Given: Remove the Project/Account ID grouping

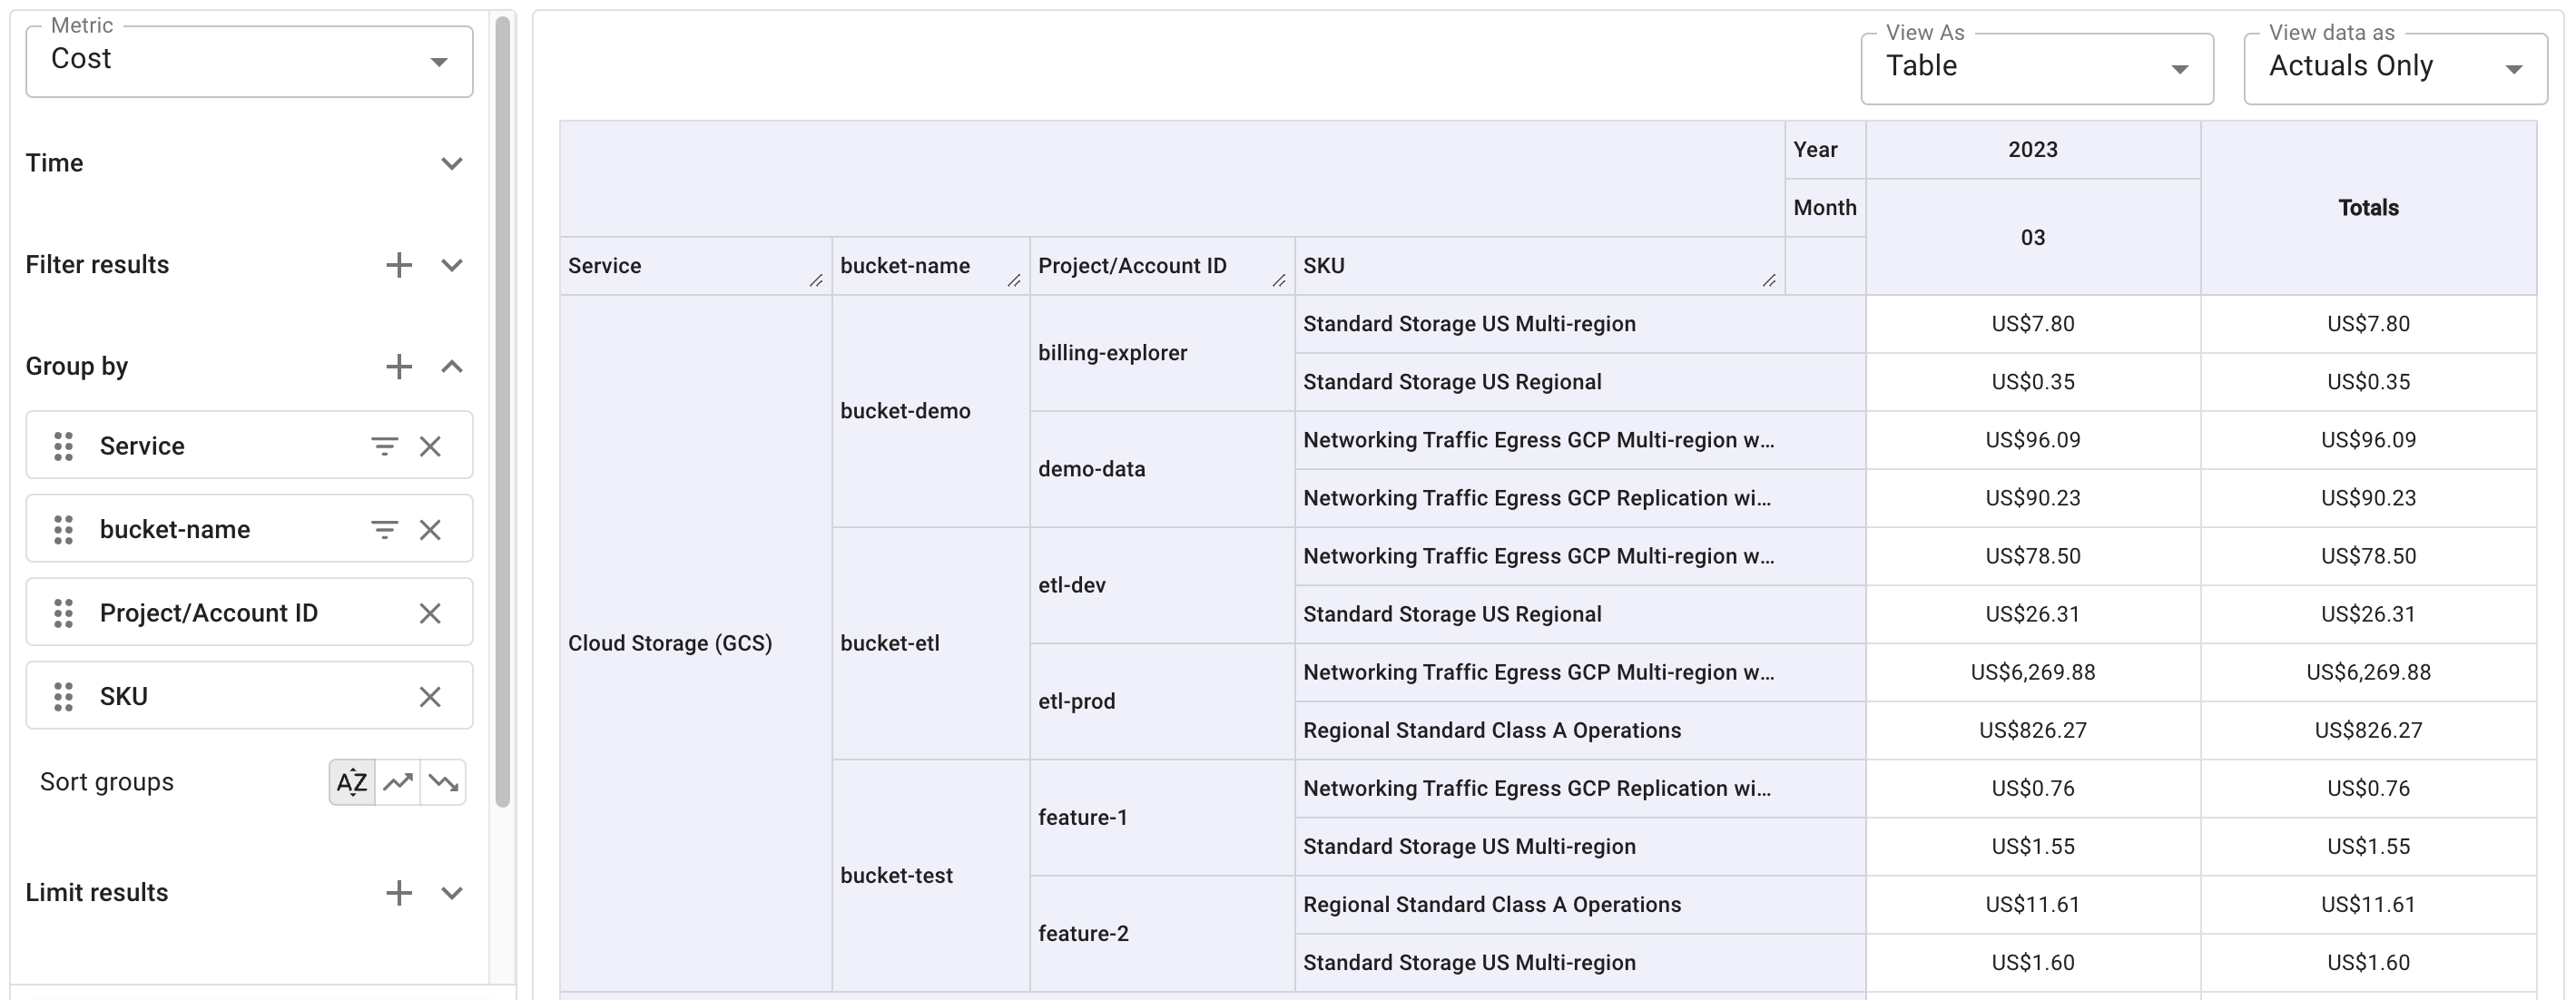Looking at the screenshot, I should pyautogui.click(x=430, y=612).
